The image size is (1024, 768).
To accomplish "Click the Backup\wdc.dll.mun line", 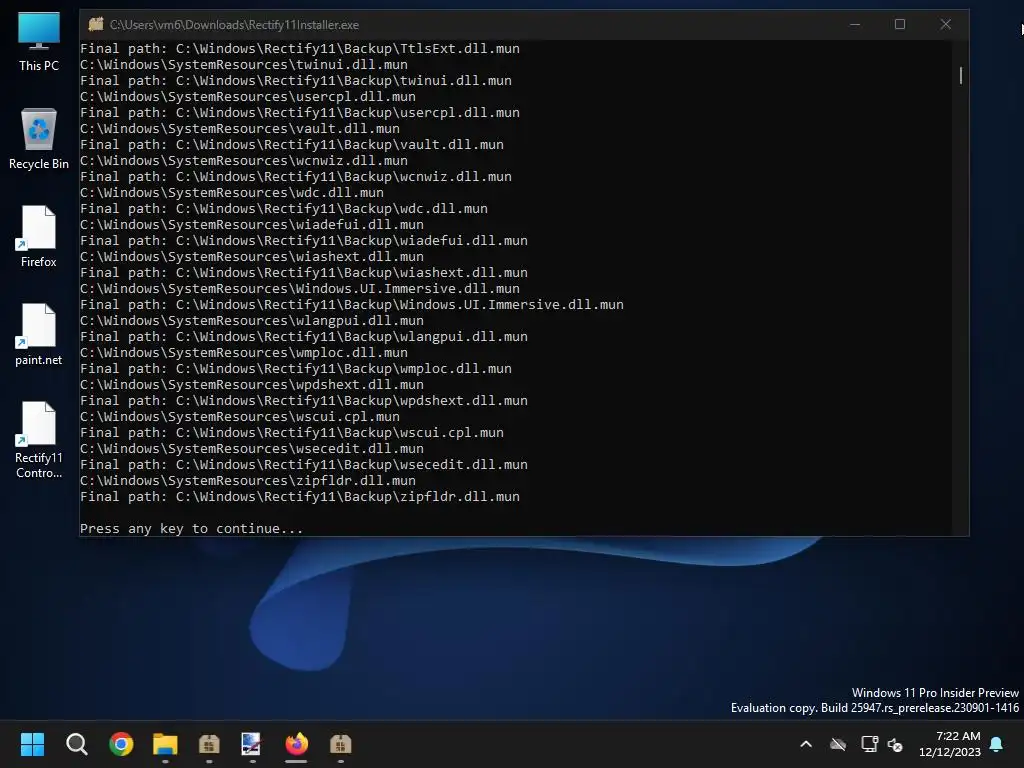I will (x=283, y=208).
